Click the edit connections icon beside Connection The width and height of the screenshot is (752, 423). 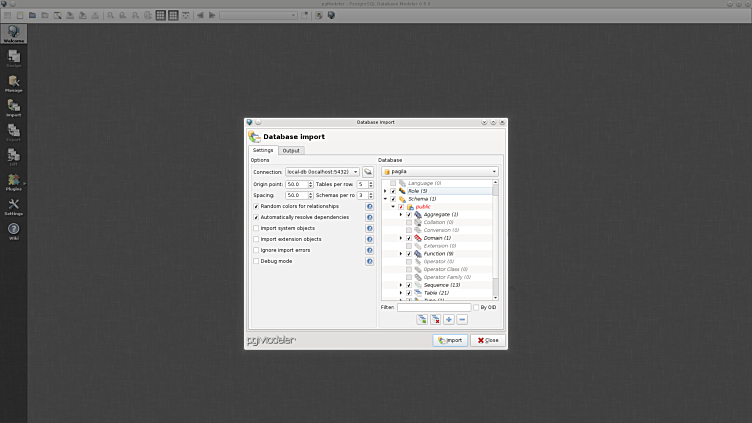(x=368, y=172)
